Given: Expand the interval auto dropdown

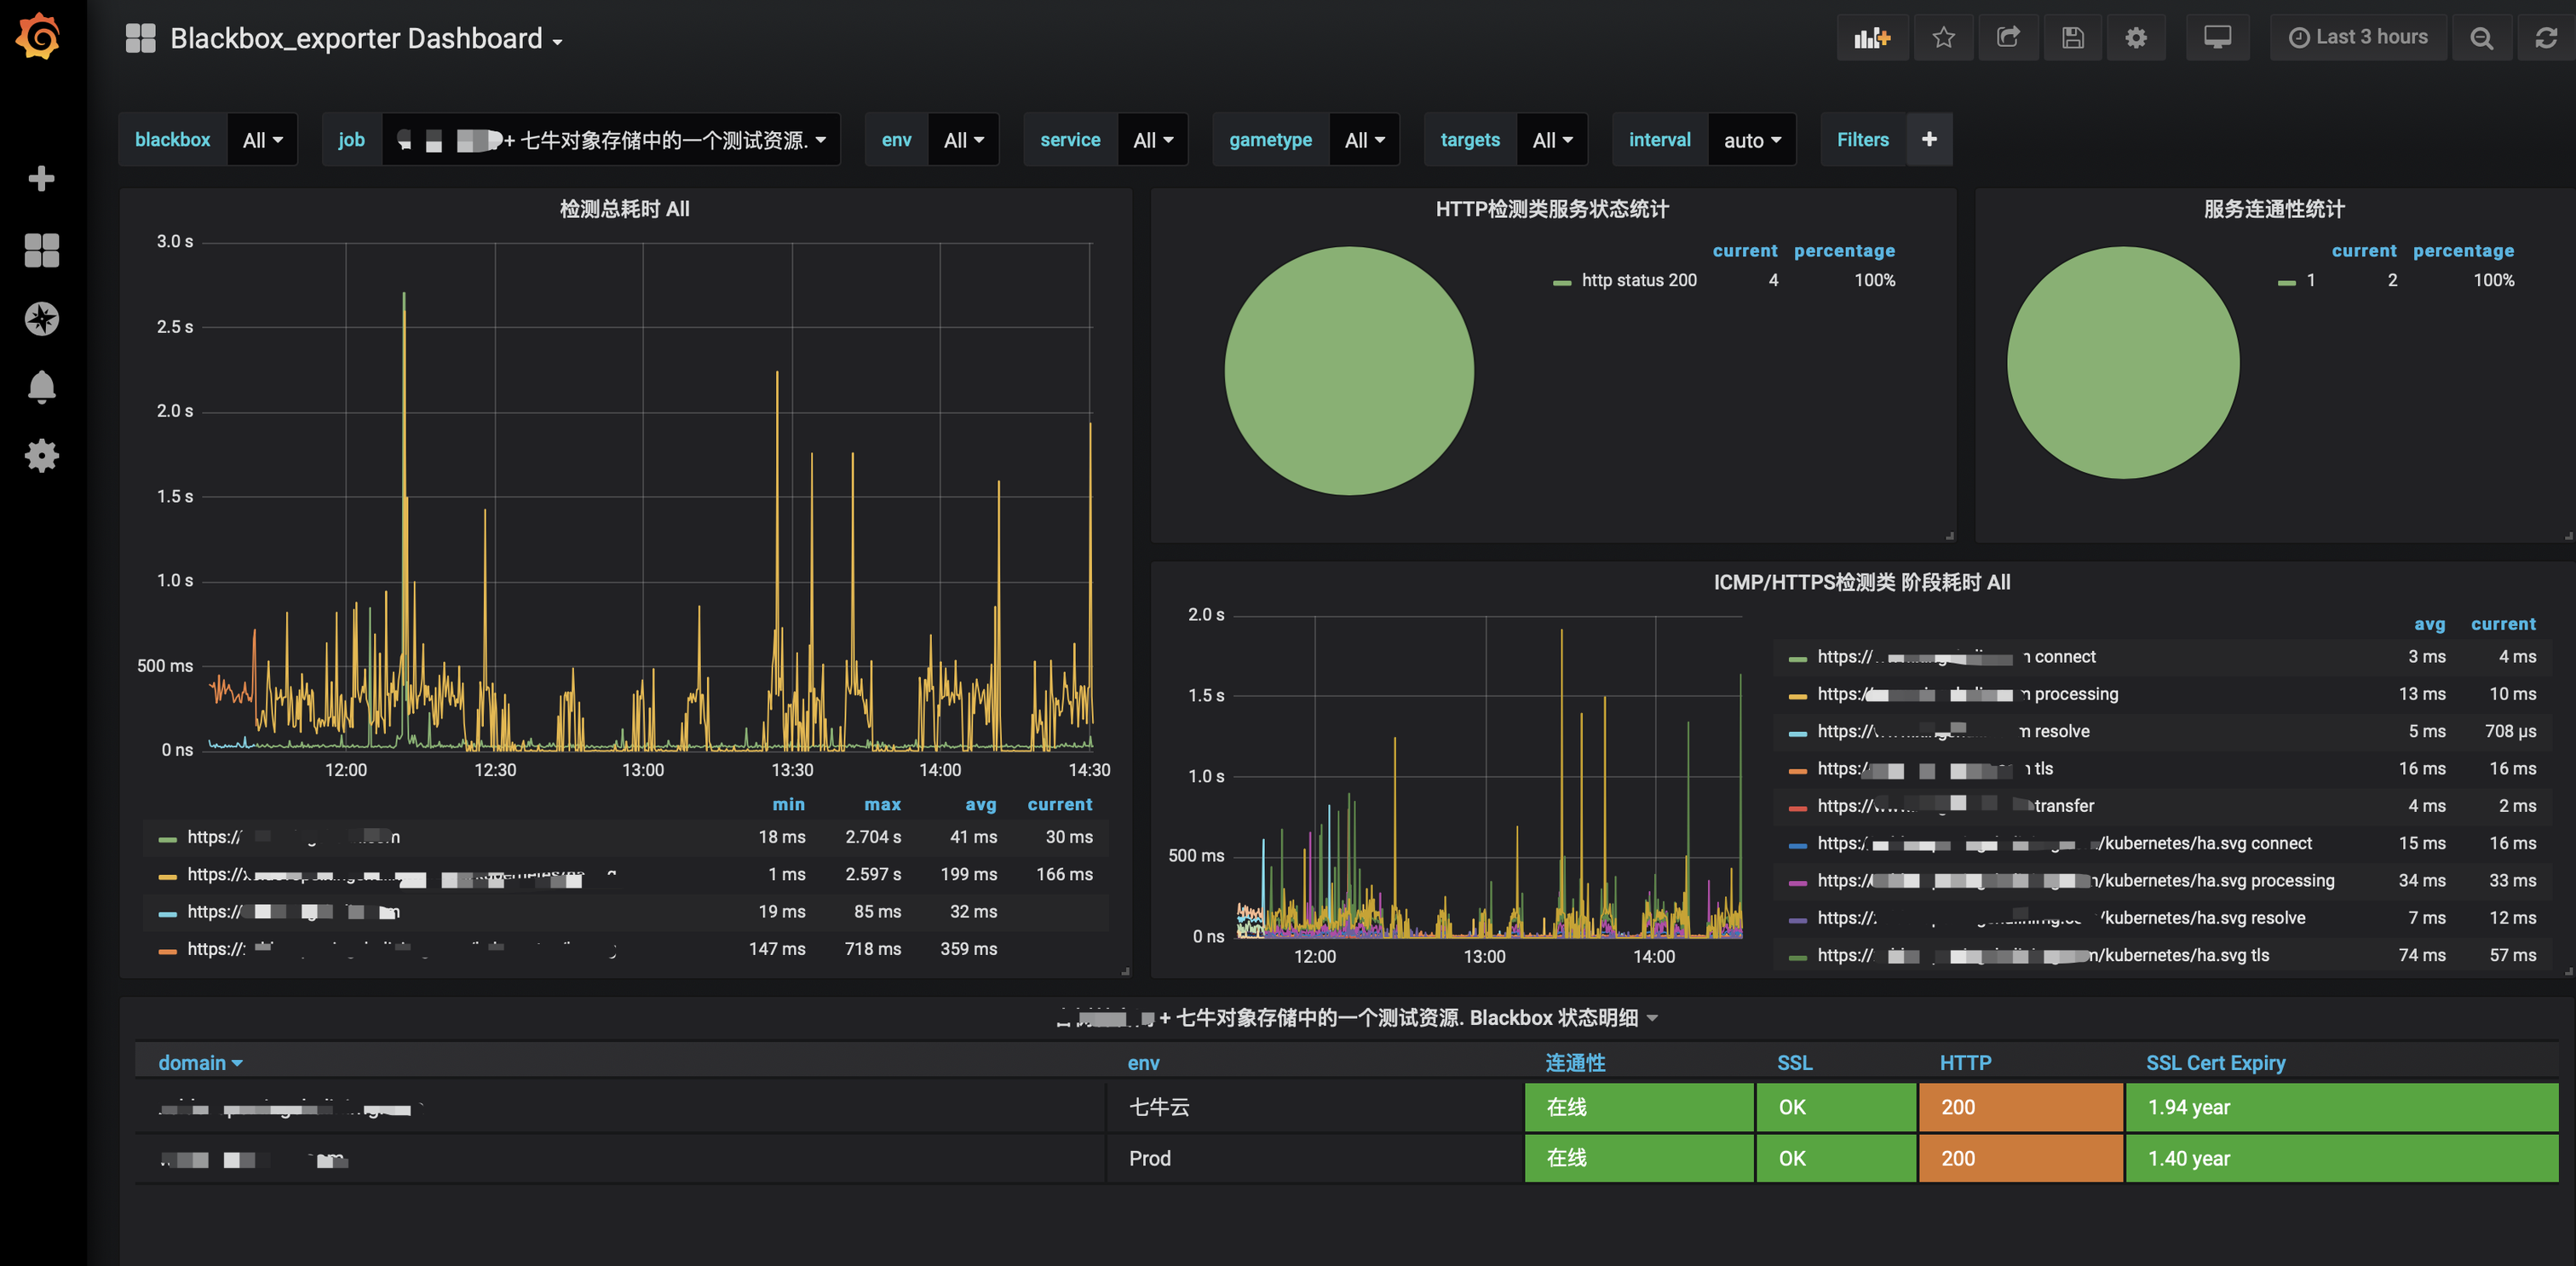Looking at the screenshot, I should [x=1751, y=140].
